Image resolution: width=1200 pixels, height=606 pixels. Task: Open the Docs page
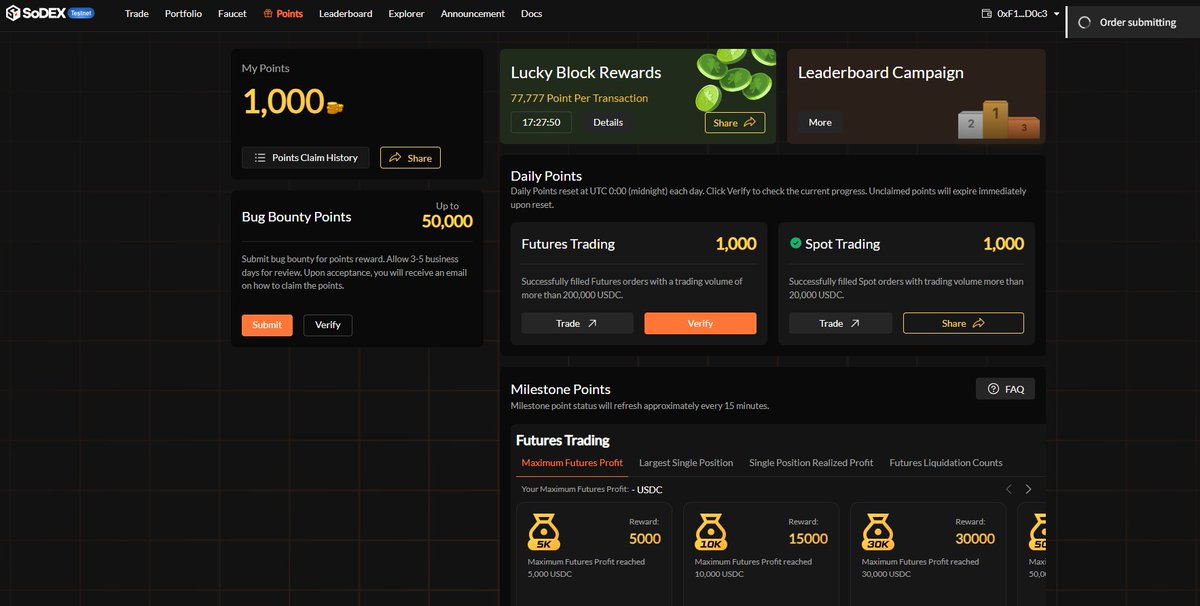point(532,14)
